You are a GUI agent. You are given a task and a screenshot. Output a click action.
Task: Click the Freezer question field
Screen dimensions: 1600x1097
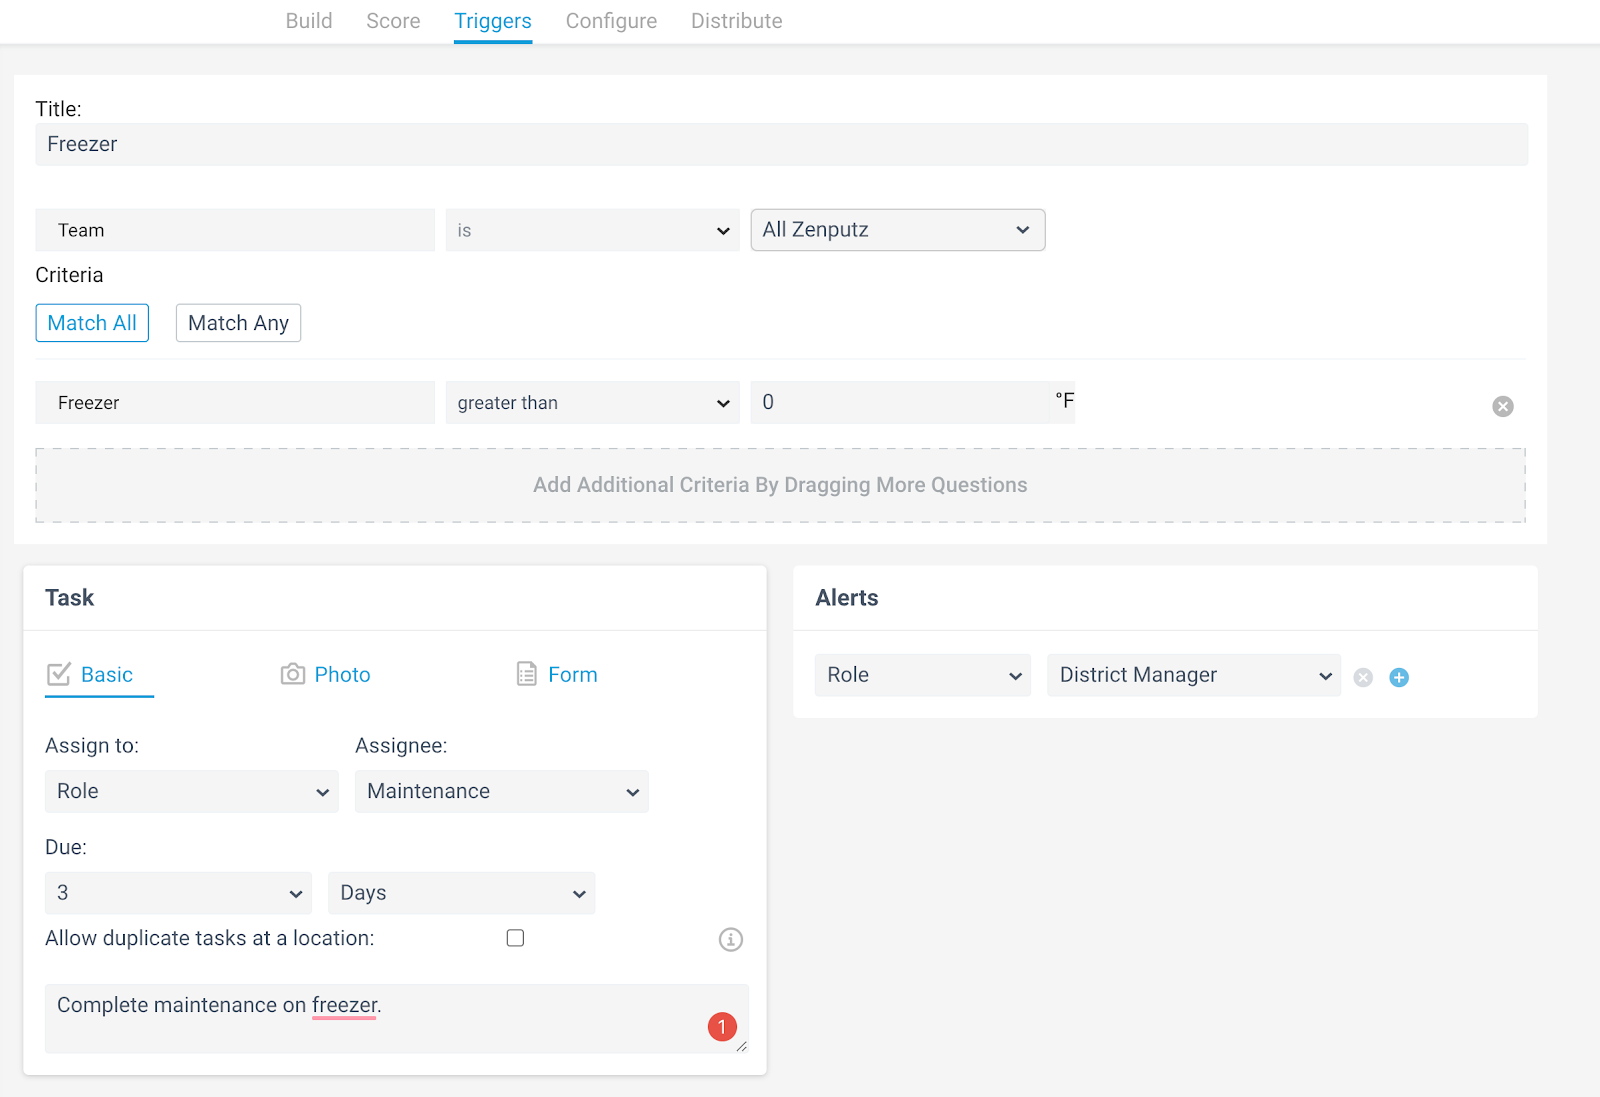pyautogui.click(x=235, y=402)
